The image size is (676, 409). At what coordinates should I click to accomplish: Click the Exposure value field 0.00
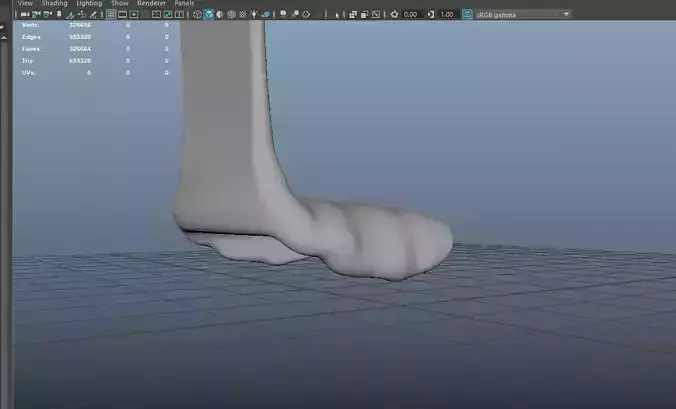411,14
